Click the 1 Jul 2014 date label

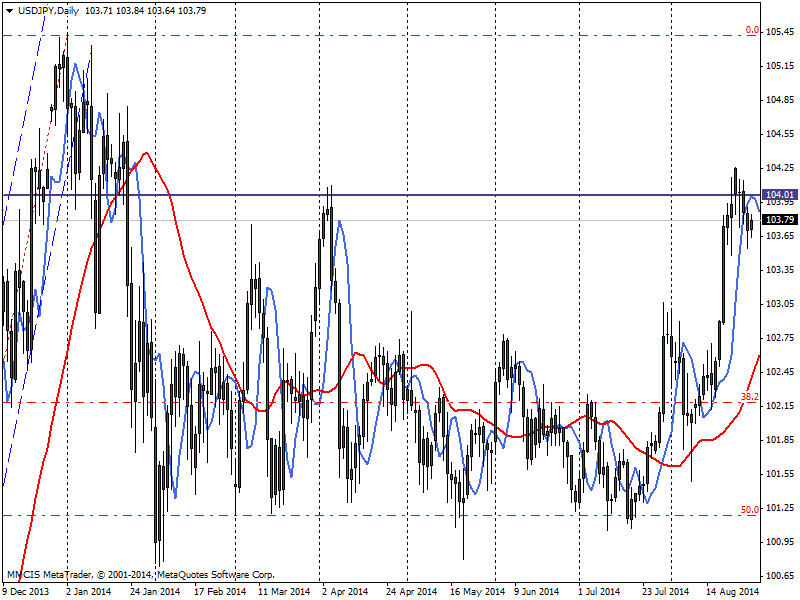(x=599, y=591)
